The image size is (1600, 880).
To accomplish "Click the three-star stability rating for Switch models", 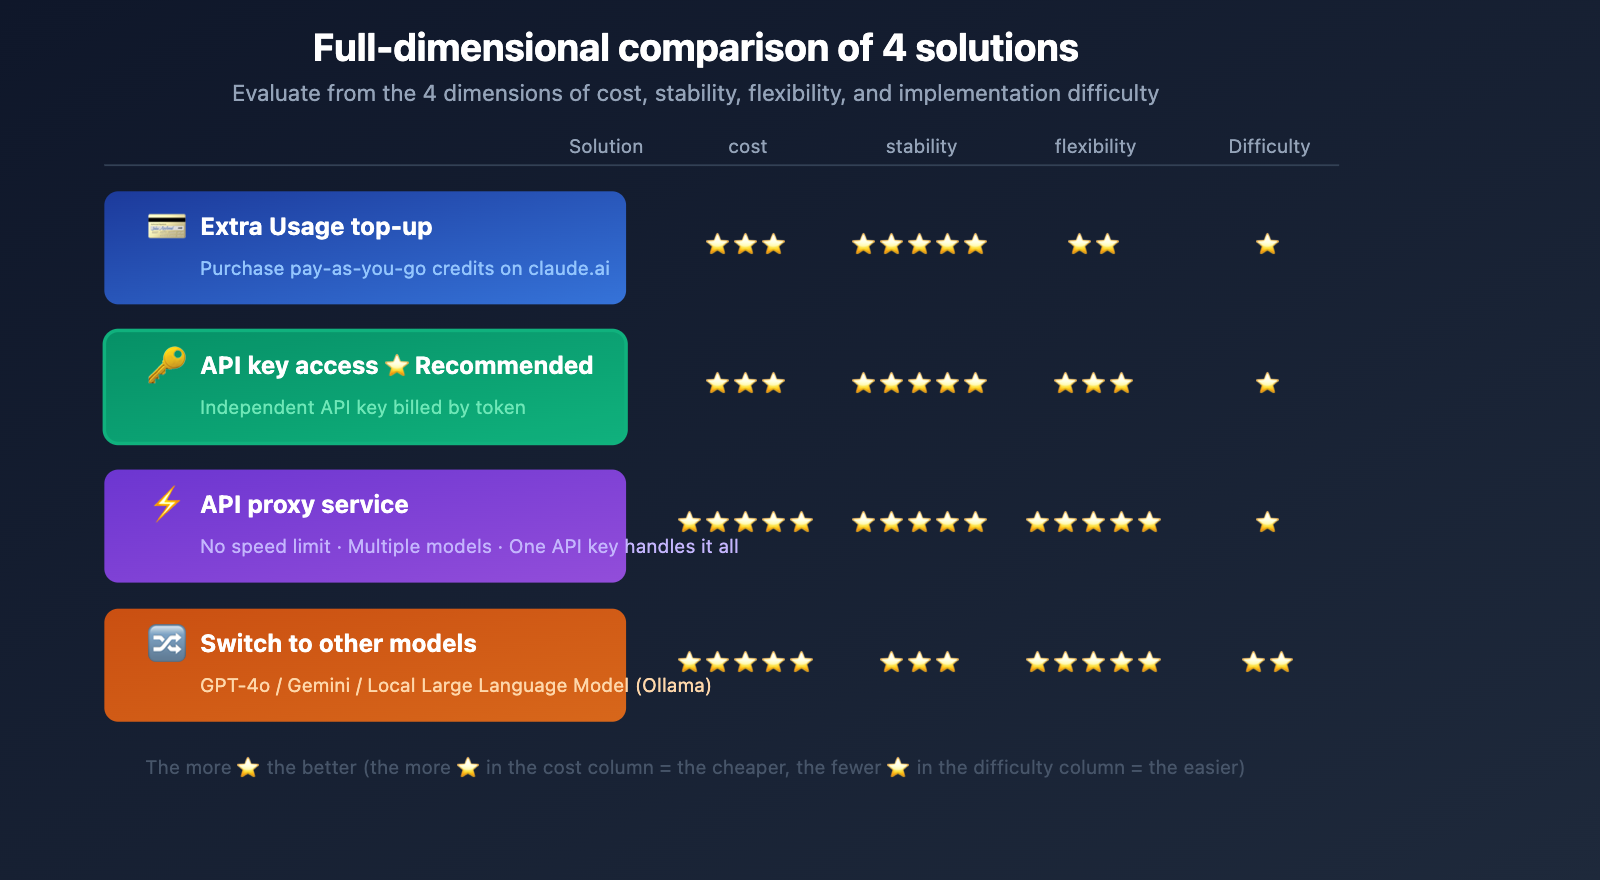I will pos(919,662).
